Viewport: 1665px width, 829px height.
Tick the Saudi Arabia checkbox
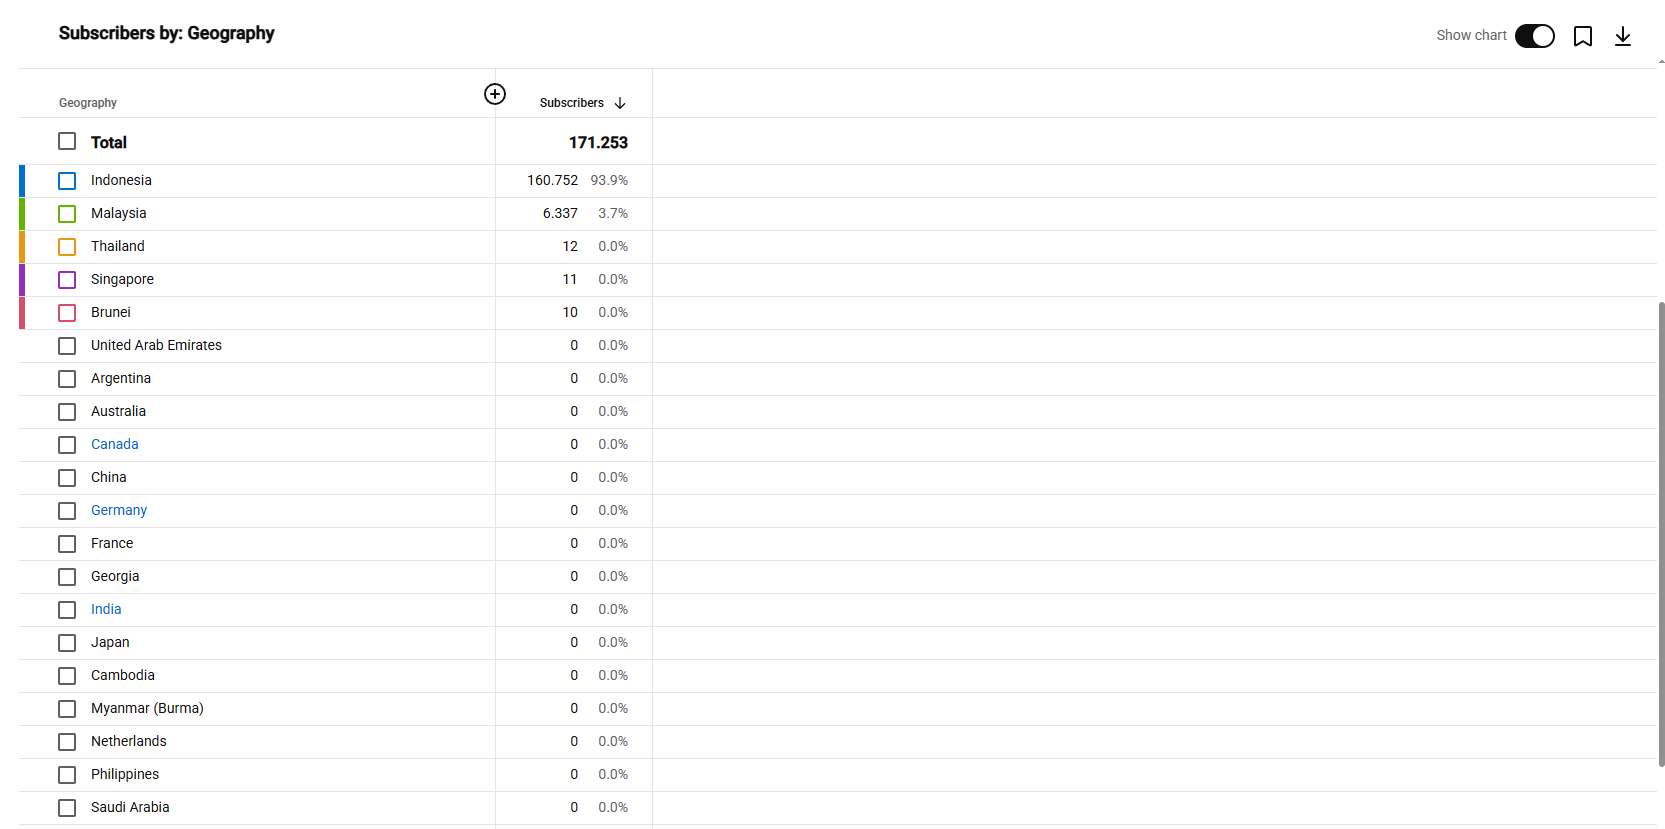[x=67, y=808]
